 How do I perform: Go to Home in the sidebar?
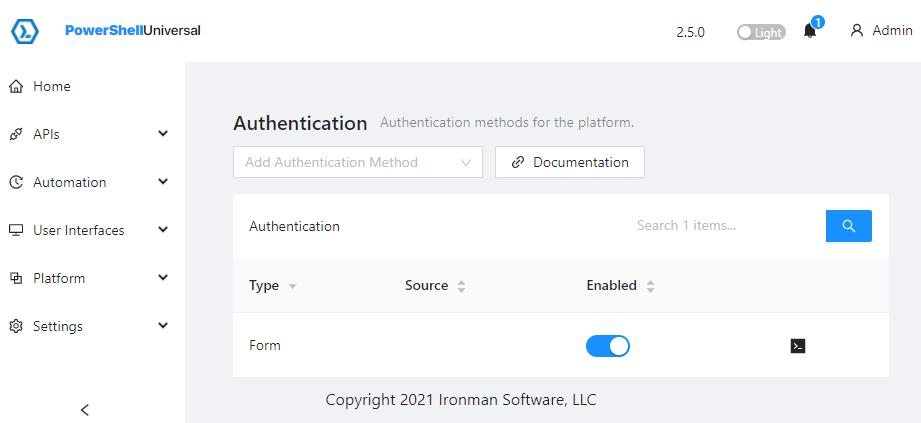51,86
